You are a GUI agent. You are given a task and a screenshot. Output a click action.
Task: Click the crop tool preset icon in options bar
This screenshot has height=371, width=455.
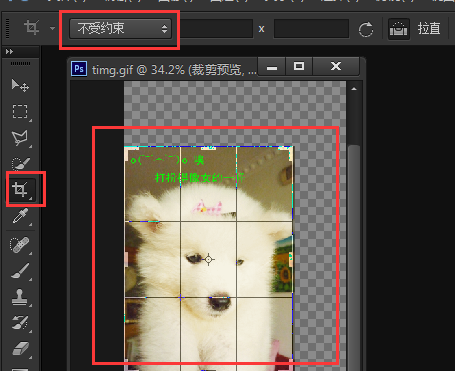[x=32, y=27]
